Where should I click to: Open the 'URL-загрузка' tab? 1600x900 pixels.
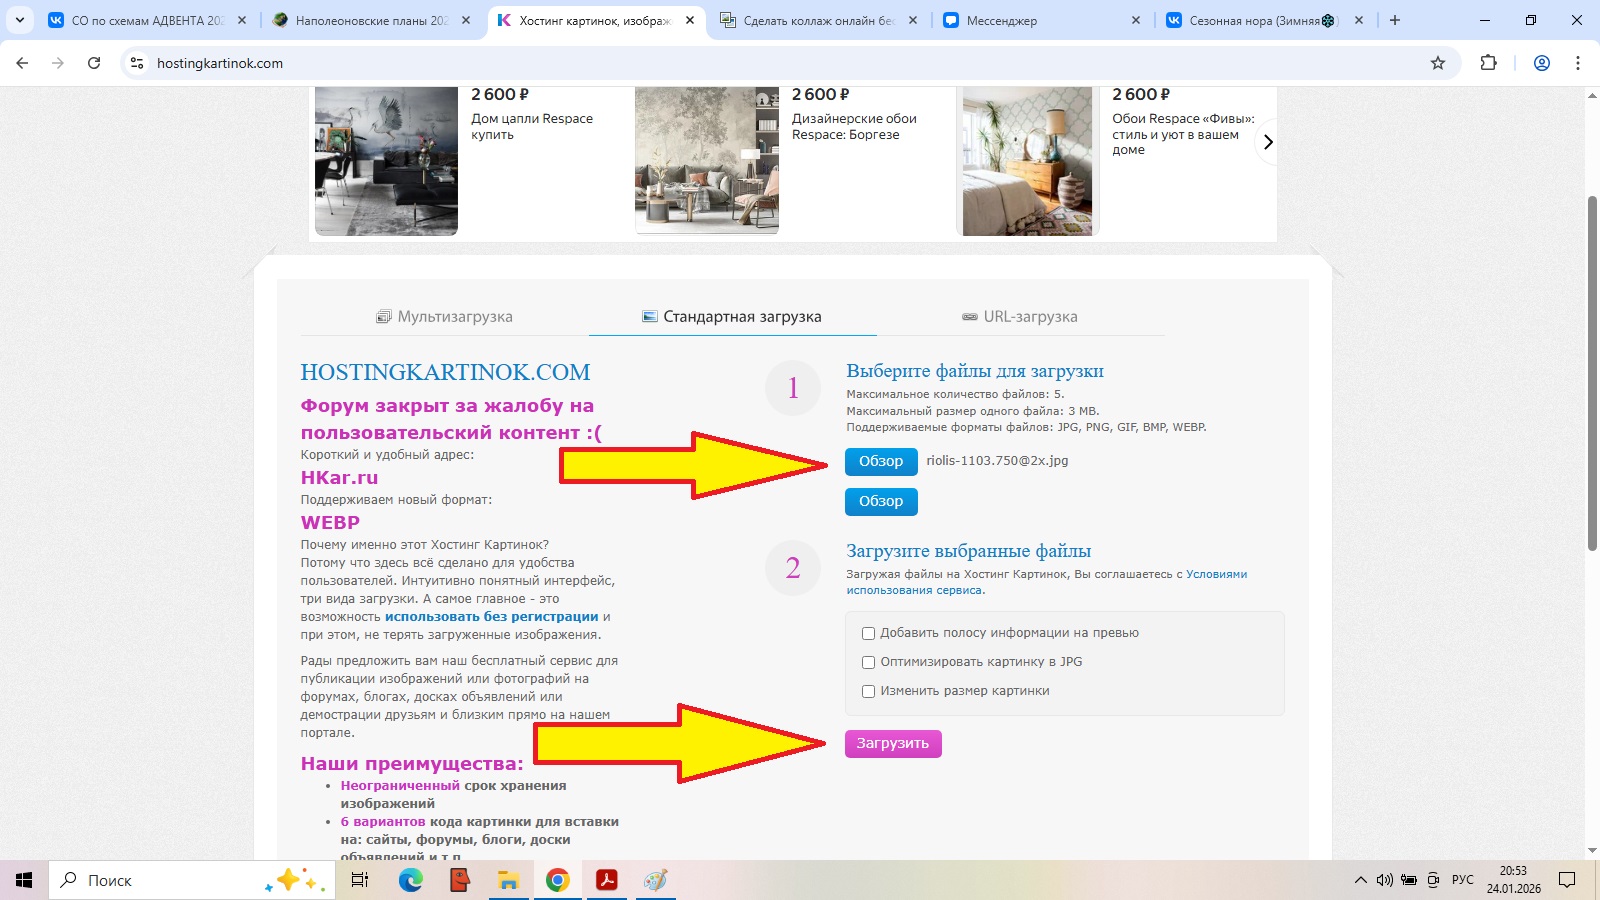tap(1020, 317)
